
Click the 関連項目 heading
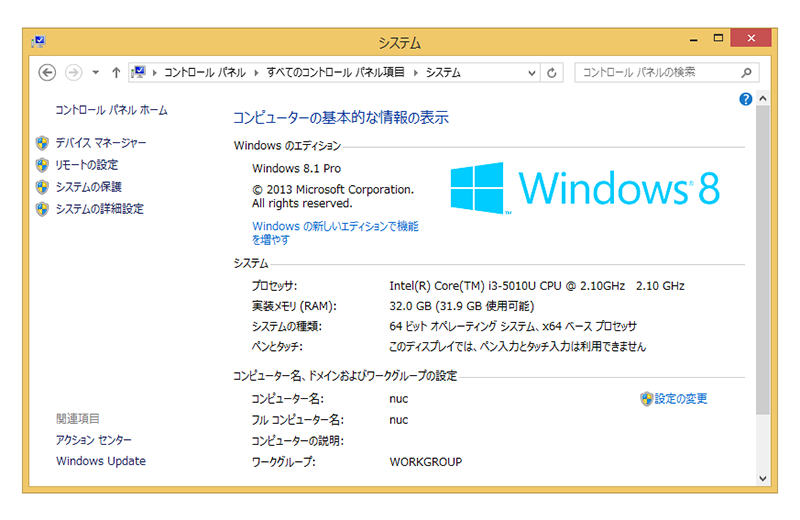click(78, 419)
